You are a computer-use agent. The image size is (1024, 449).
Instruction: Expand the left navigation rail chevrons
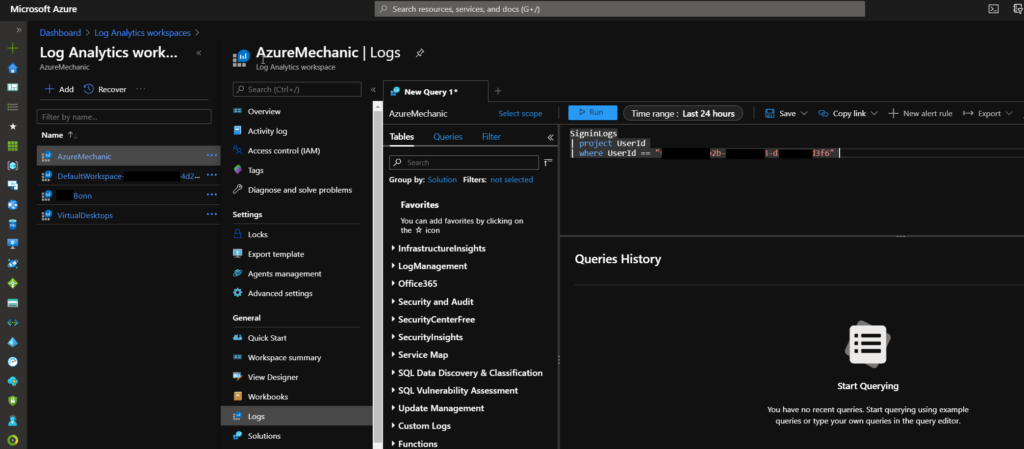tap(18, 30)
